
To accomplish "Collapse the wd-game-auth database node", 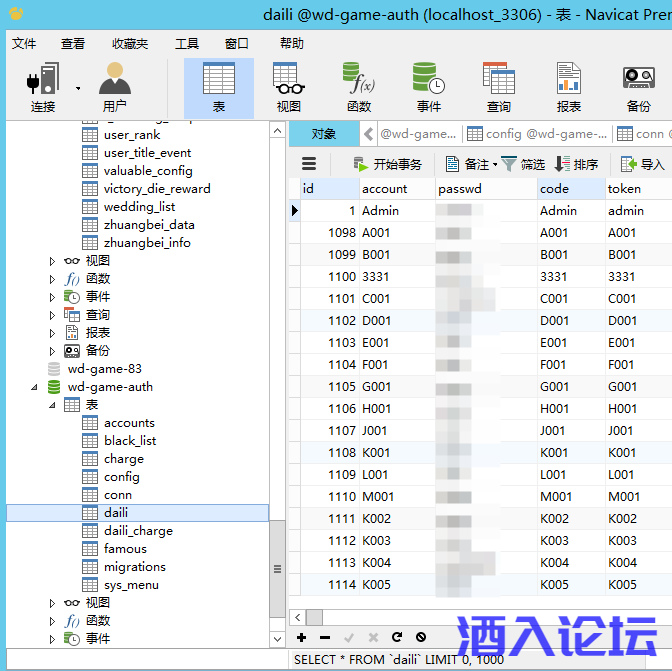I will 37,387.
